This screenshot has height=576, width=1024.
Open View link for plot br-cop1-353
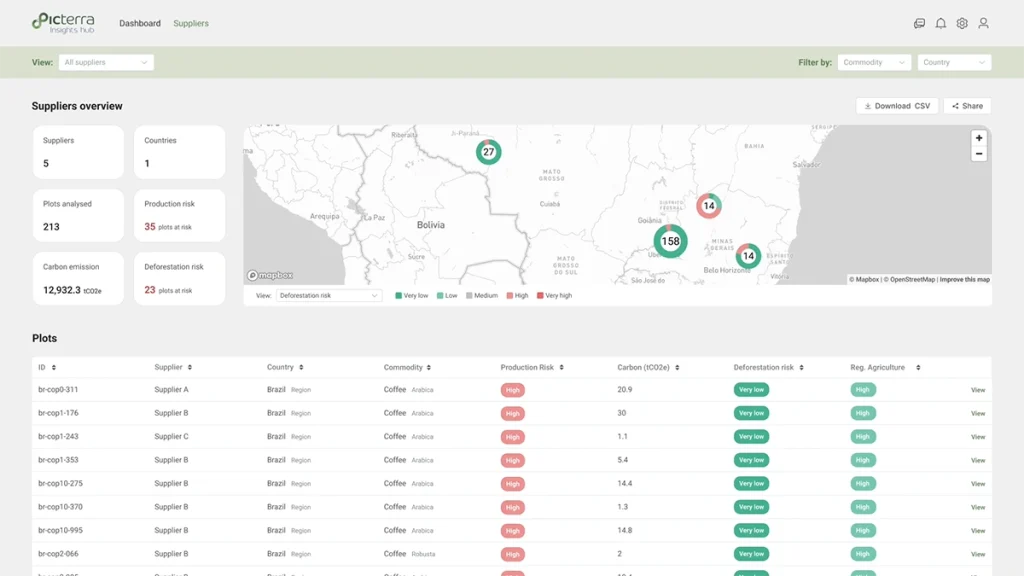[978, 460]
